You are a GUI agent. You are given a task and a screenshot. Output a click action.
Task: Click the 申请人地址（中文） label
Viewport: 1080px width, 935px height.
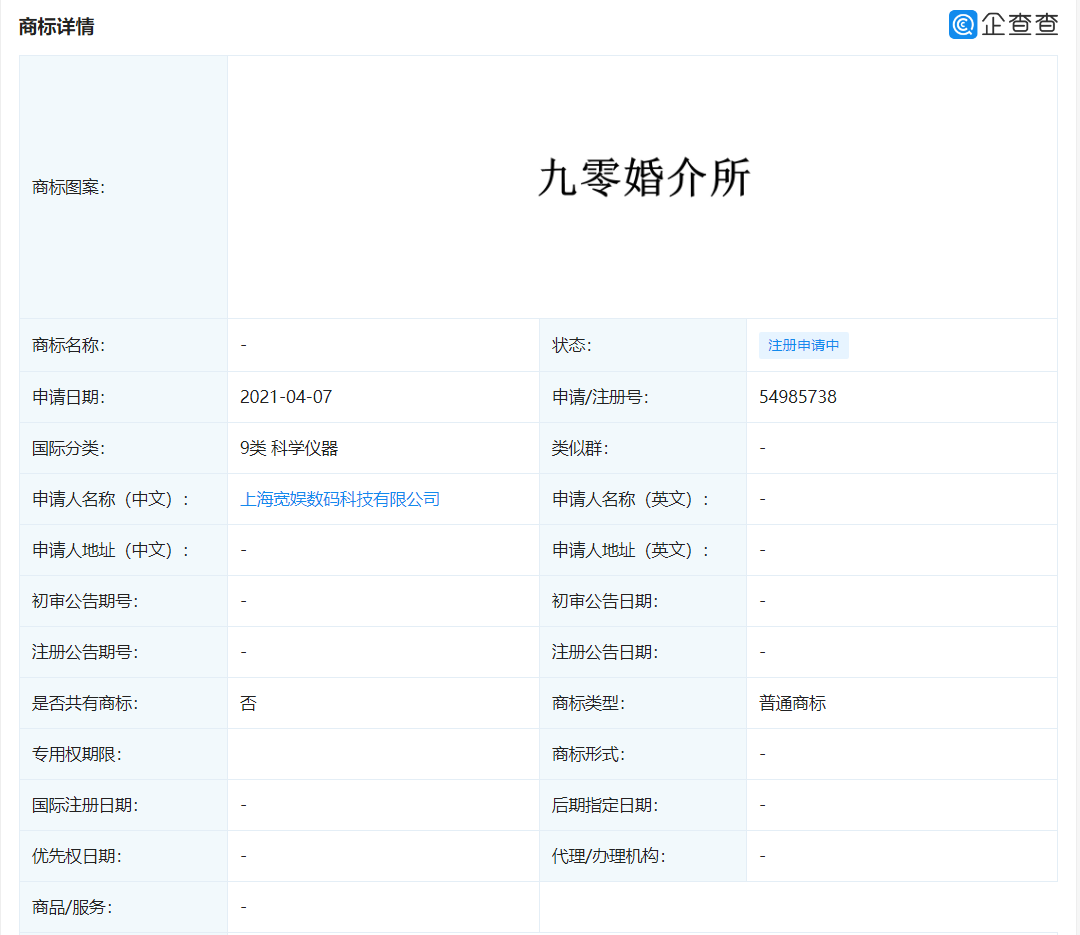[110, 550]
